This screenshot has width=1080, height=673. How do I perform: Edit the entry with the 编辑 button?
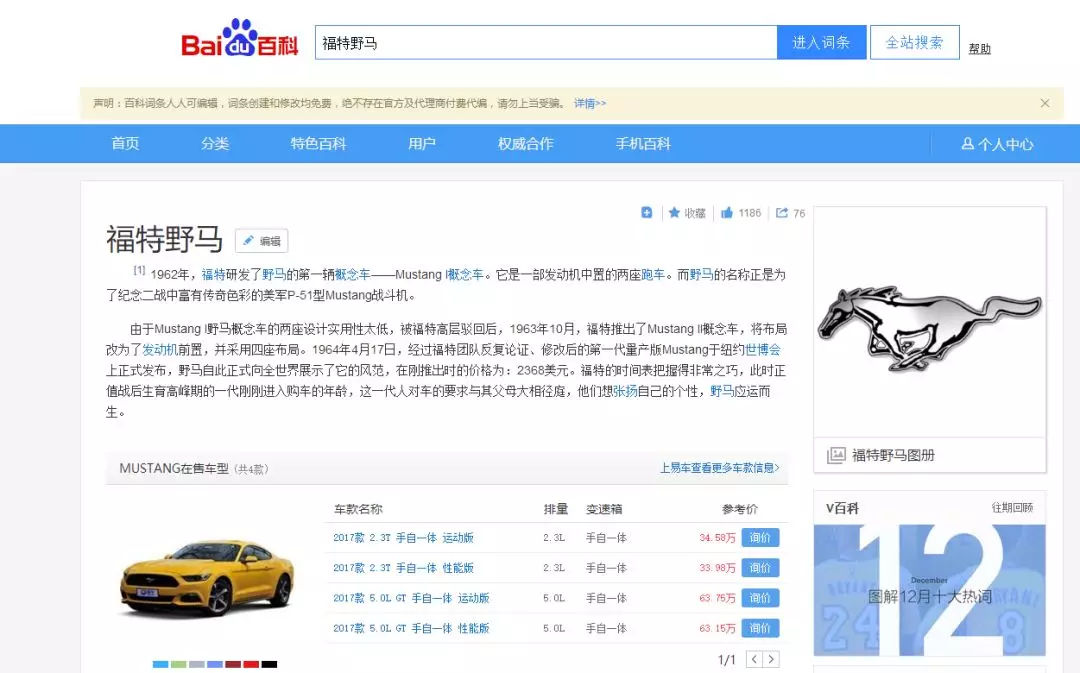pos(262,241)
